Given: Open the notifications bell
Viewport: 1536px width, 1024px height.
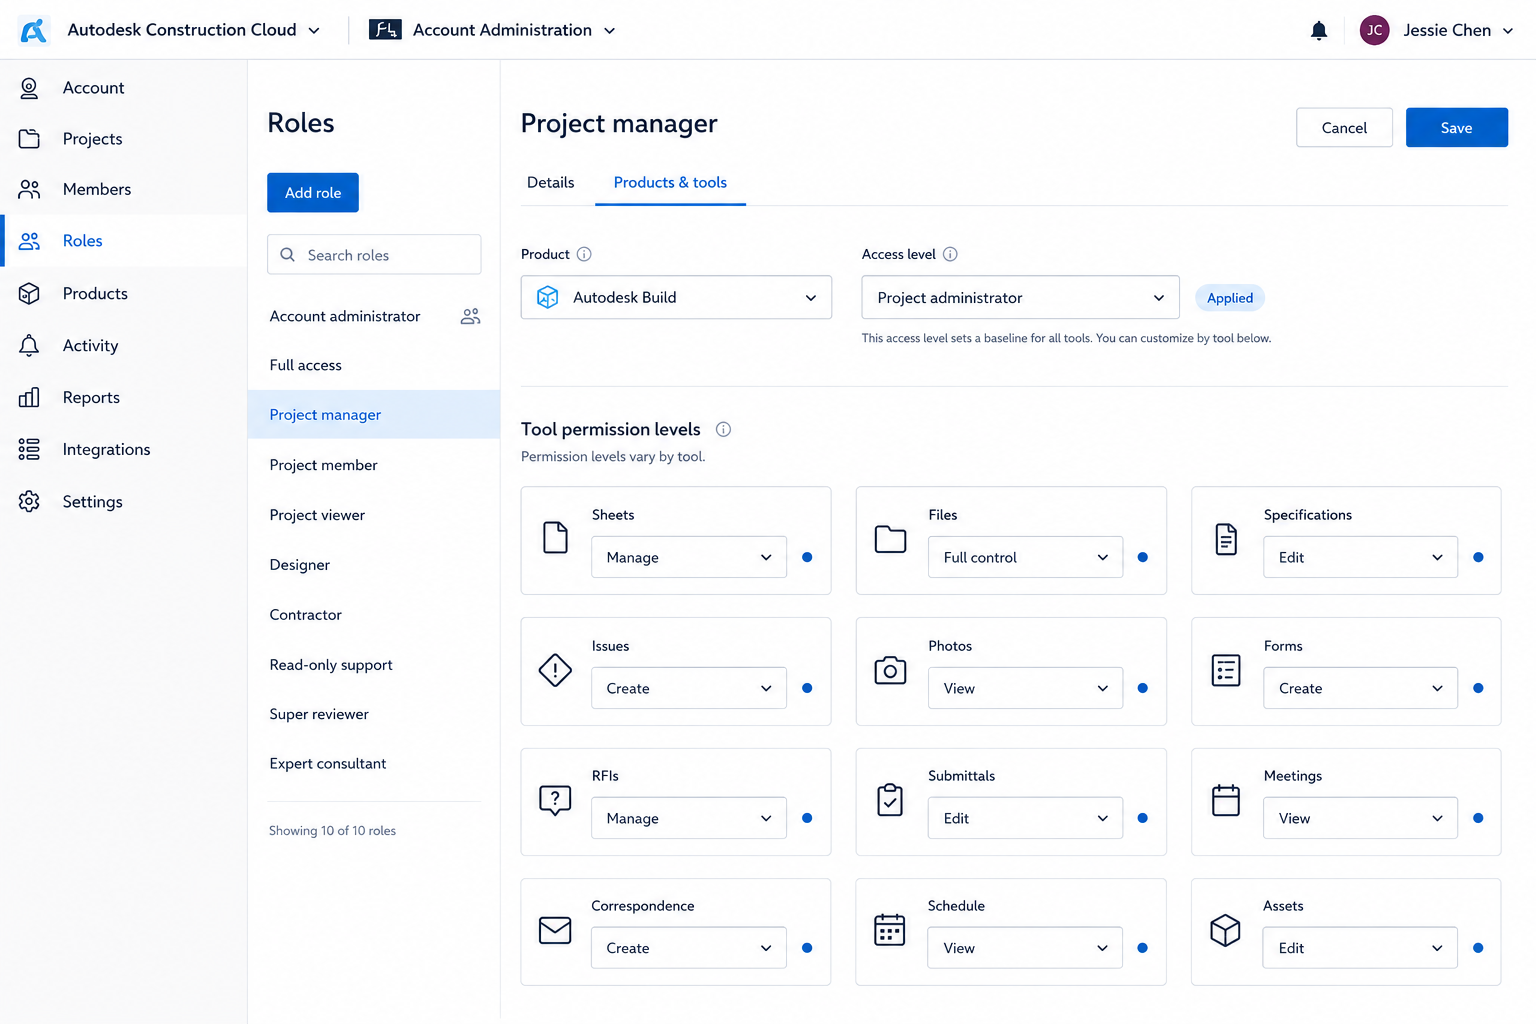Looking at the screenshot, I should (1319, 30).
